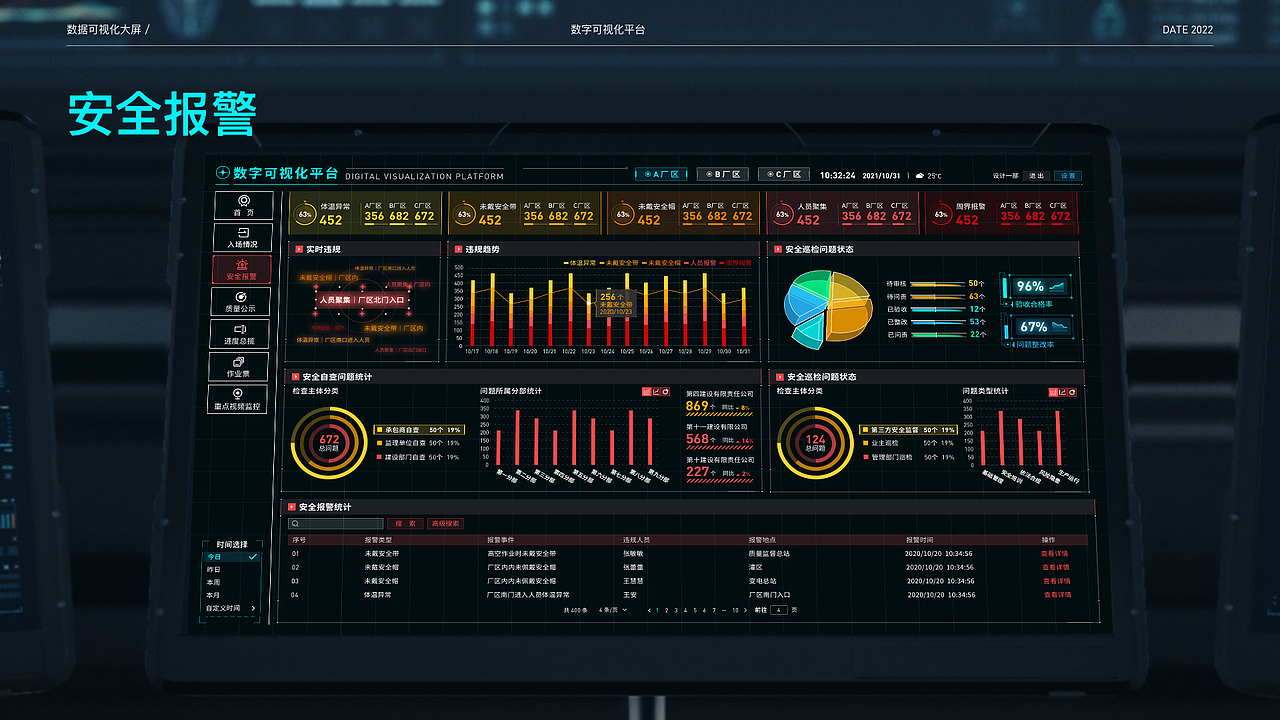Open the 重点视频监控 camera icon
This screenshot has width=1280, height=720.
(x=238, y=395)
